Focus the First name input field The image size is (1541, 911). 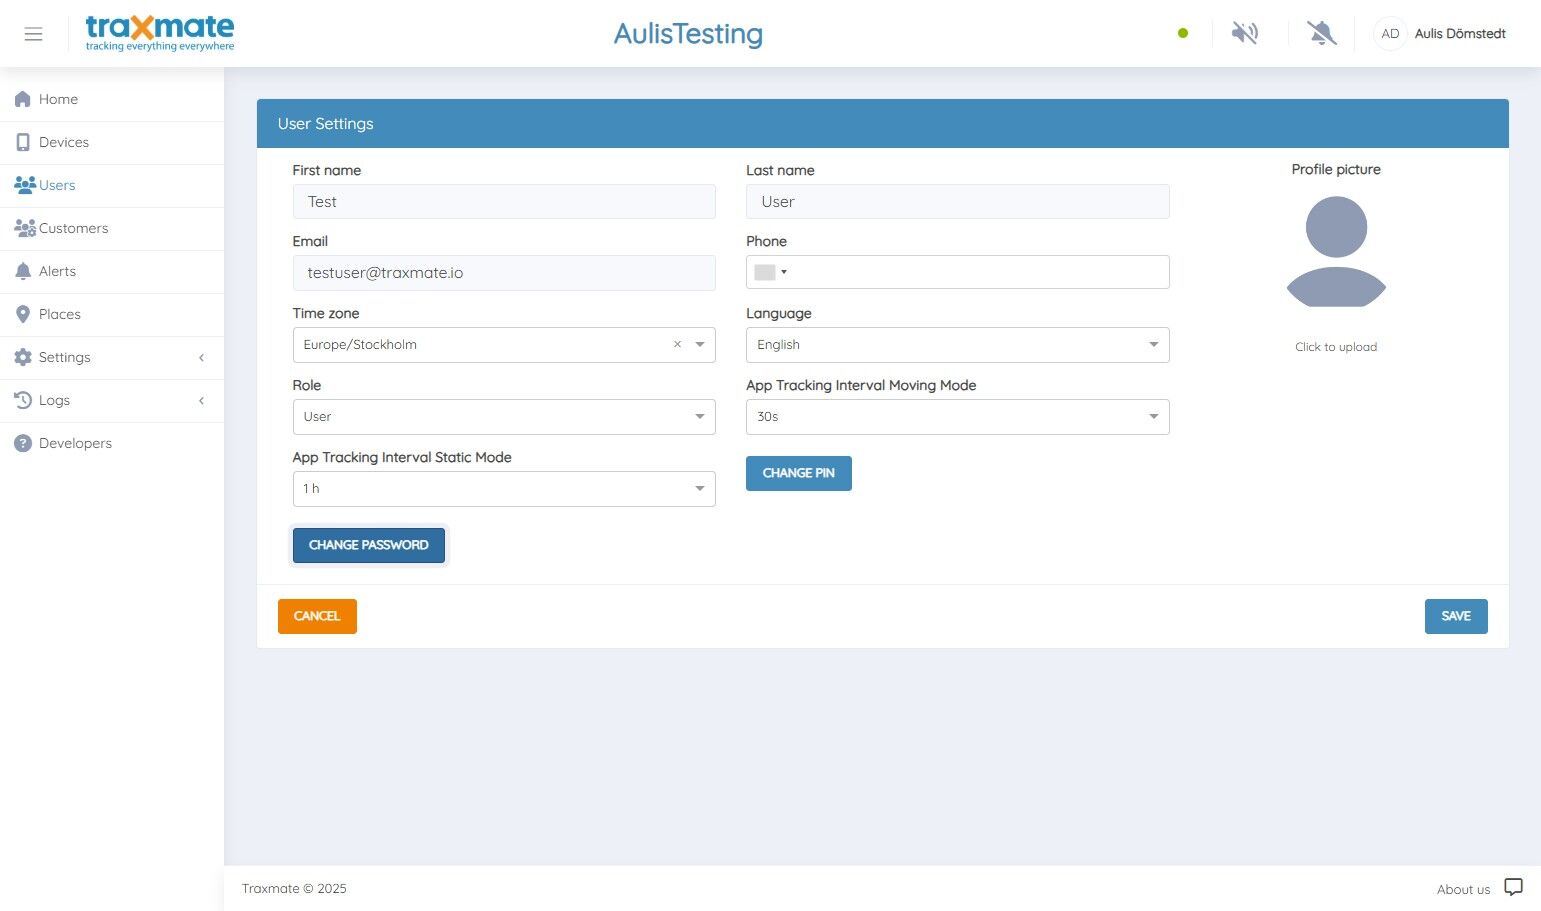(x=504, y=202)
